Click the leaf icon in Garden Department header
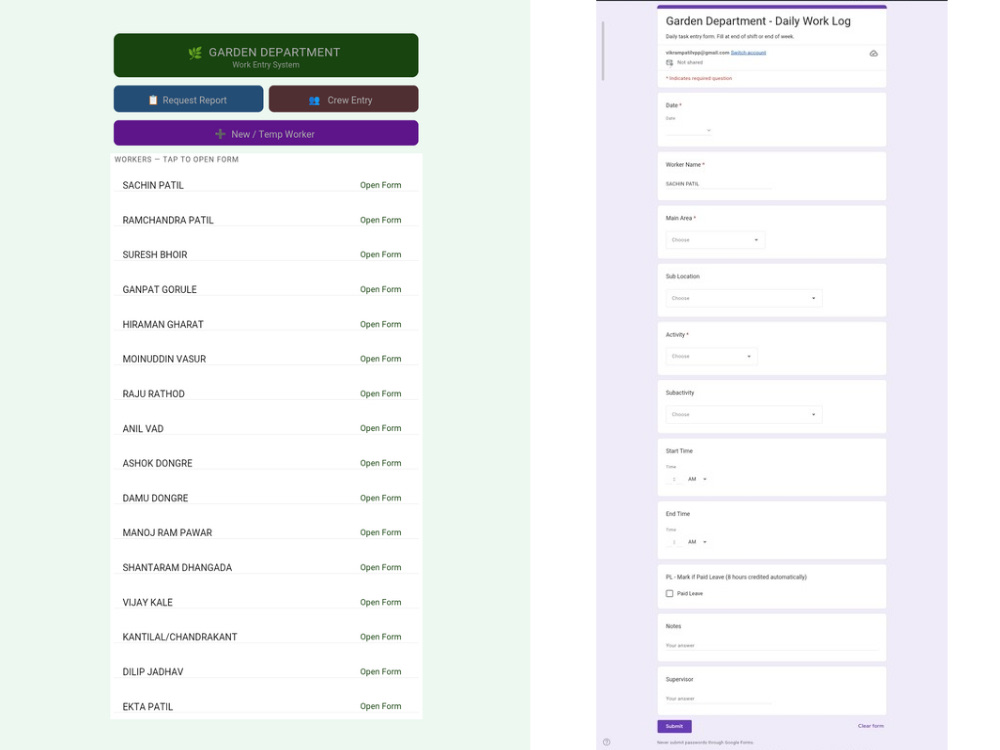The image size is (1000, 750). [195, 53]
